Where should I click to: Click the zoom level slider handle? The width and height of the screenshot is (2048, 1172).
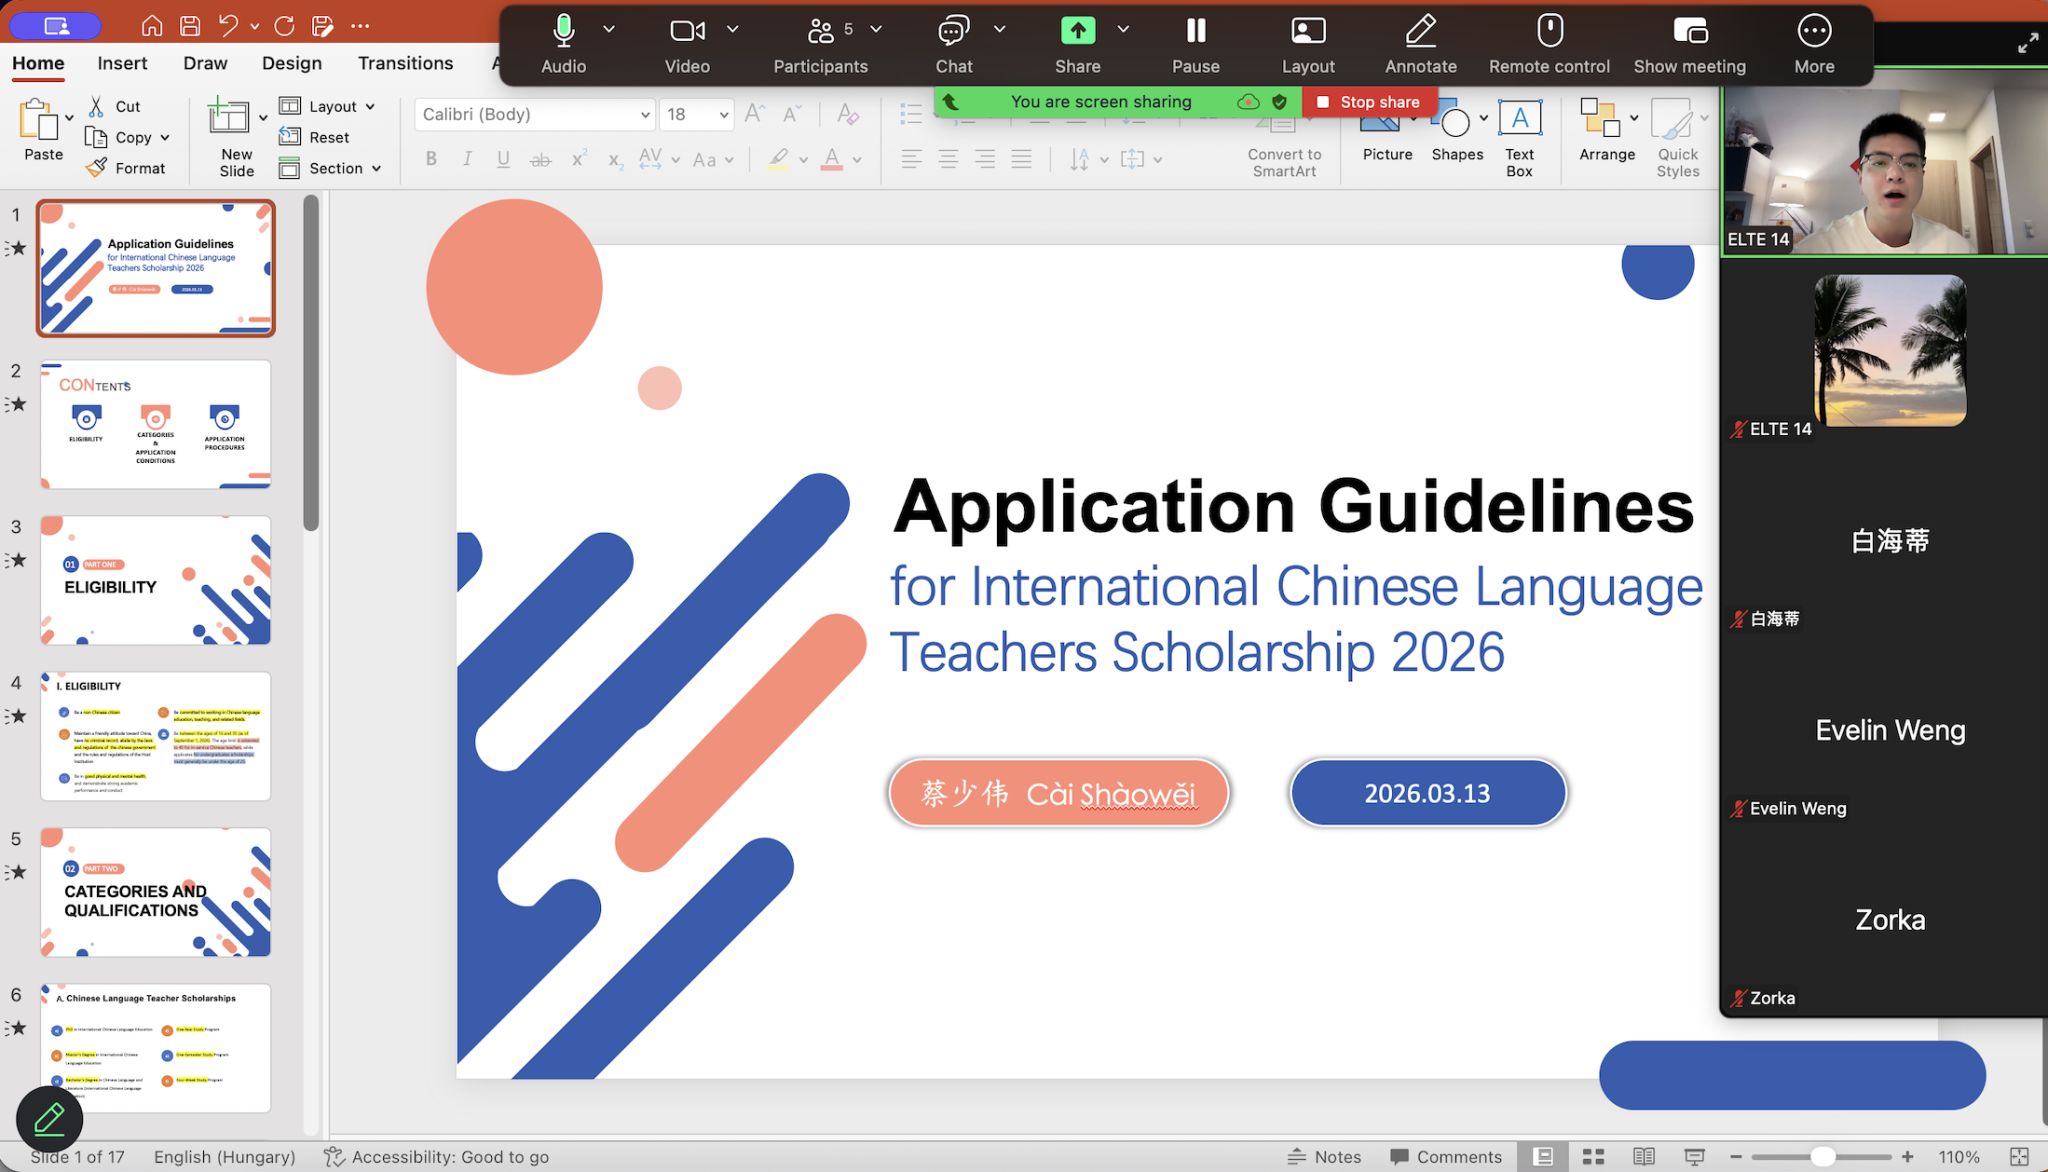tap(1822, 1157)
